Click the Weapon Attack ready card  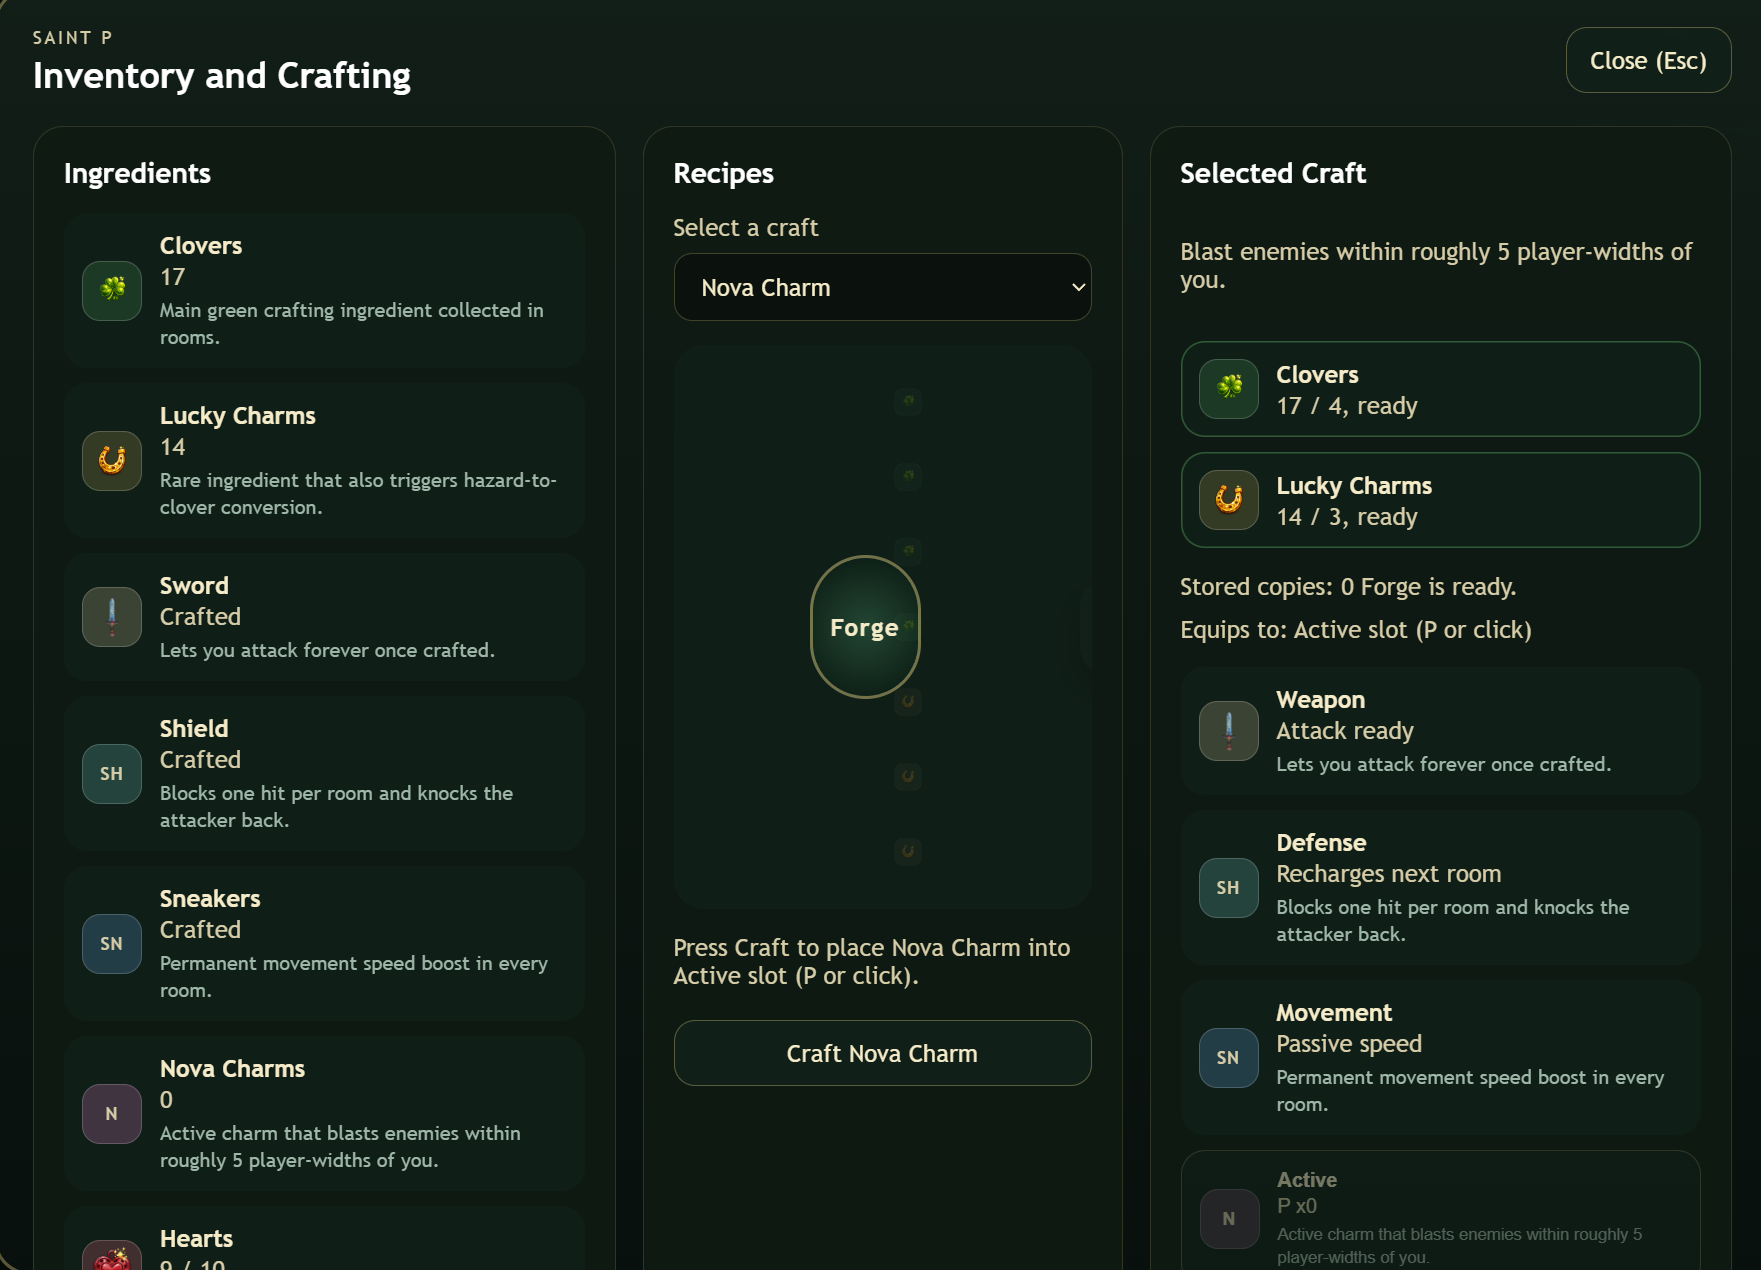(1440, 731)
